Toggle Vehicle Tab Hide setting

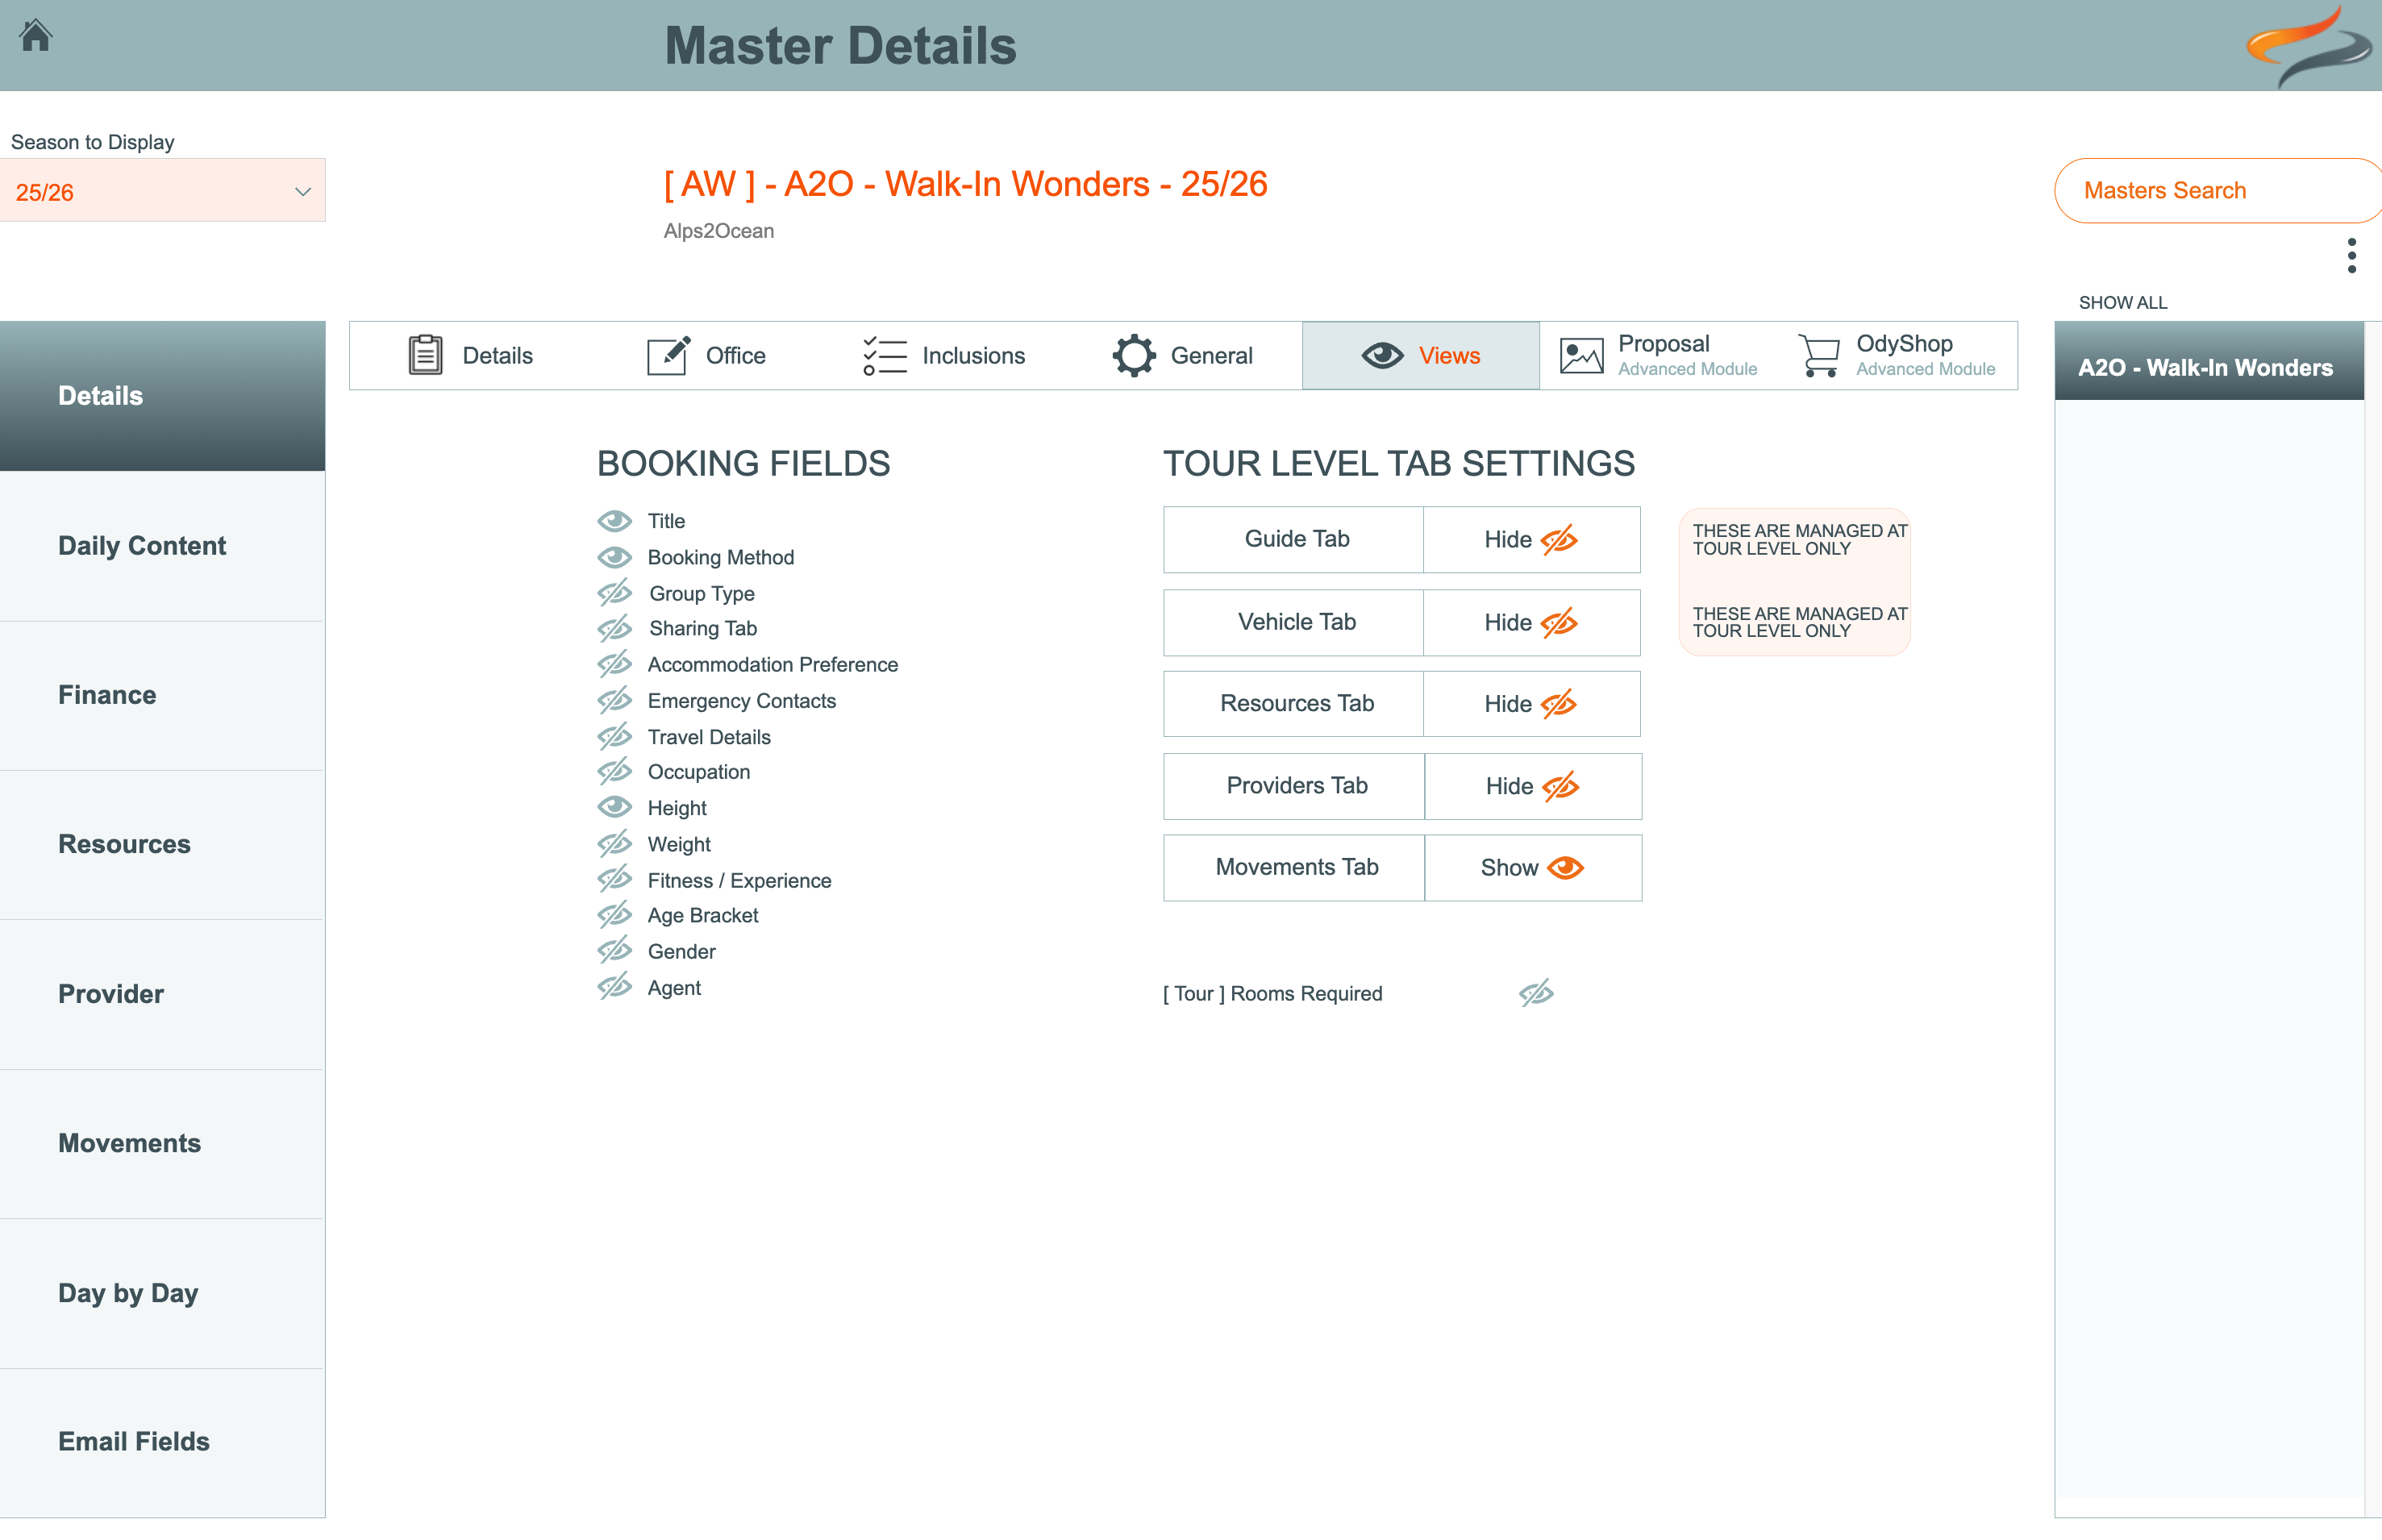[1531, 622]
